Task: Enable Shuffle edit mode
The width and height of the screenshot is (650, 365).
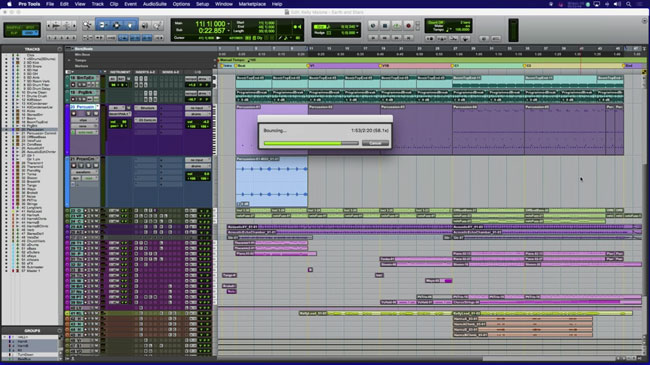Action: 14,27
